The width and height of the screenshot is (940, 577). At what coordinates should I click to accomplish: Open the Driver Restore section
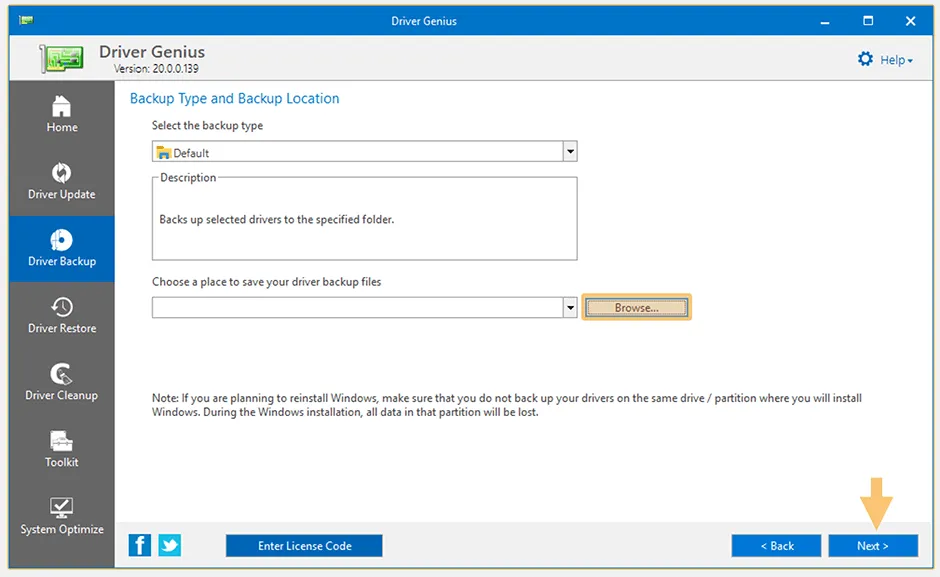(x=62, y=315)
